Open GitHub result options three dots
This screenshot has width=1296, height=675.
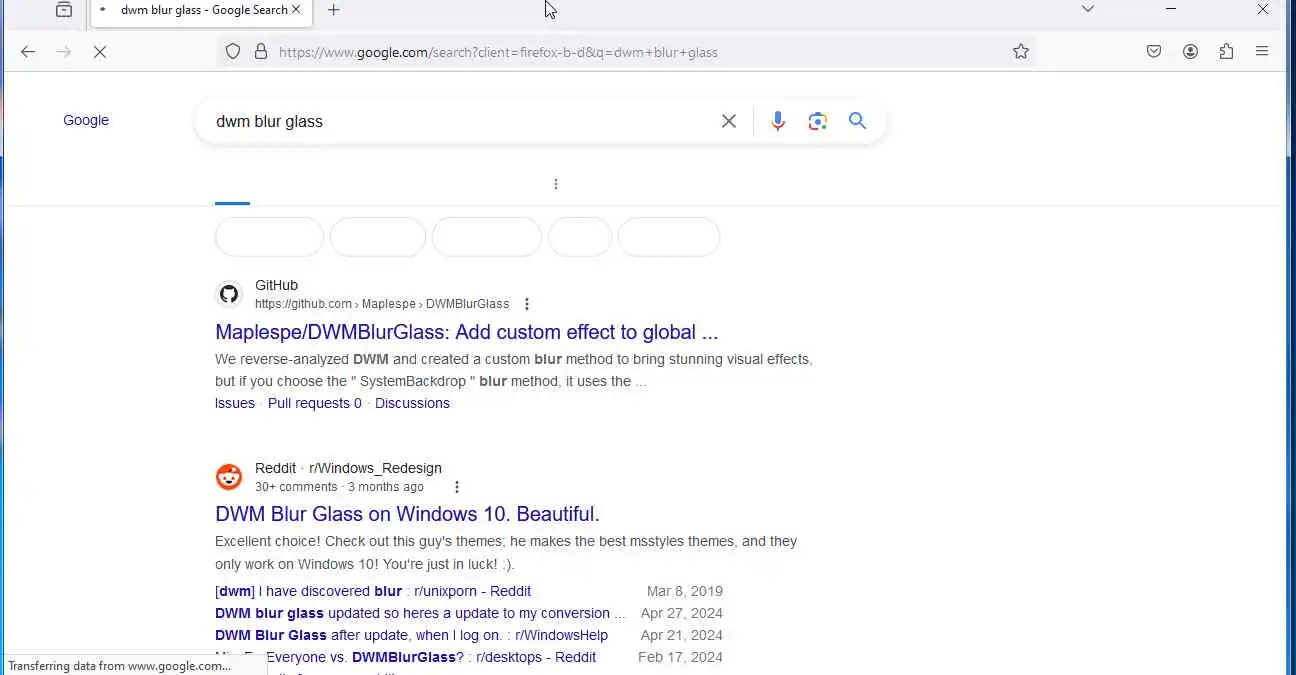click(527, 304)
